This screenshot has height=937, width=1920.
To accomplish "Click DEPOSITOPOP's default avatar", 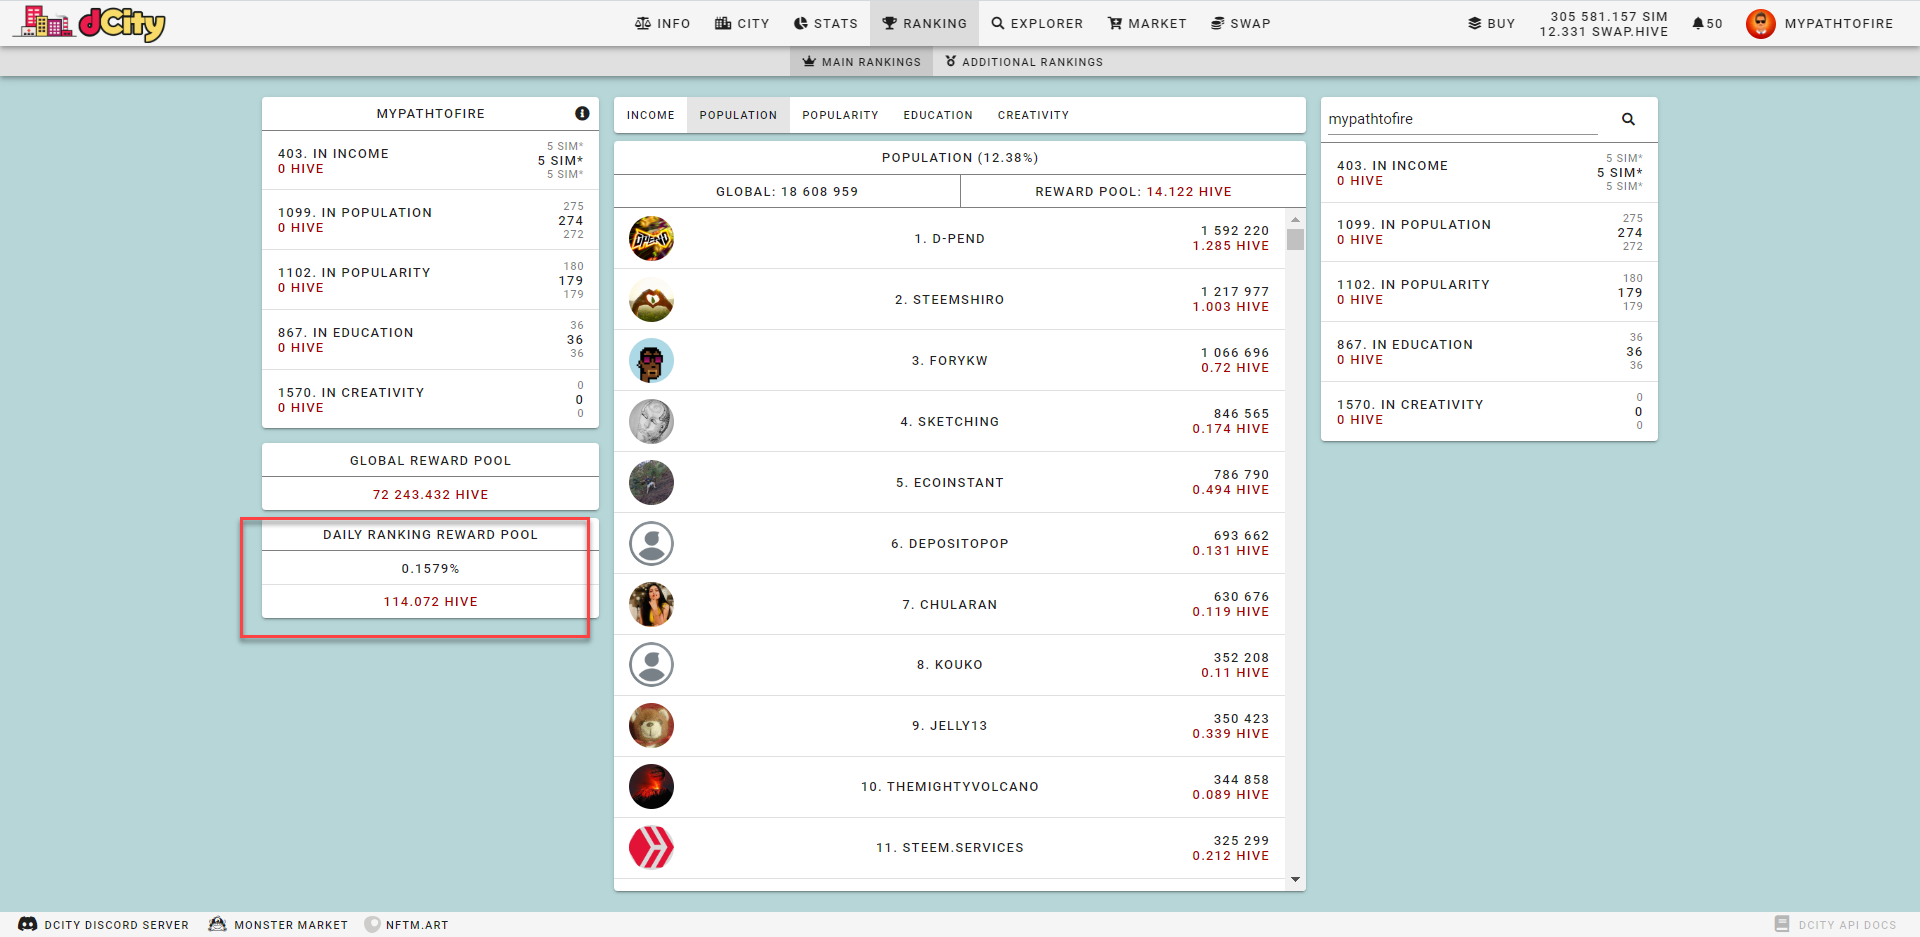I will click(651, 544).
